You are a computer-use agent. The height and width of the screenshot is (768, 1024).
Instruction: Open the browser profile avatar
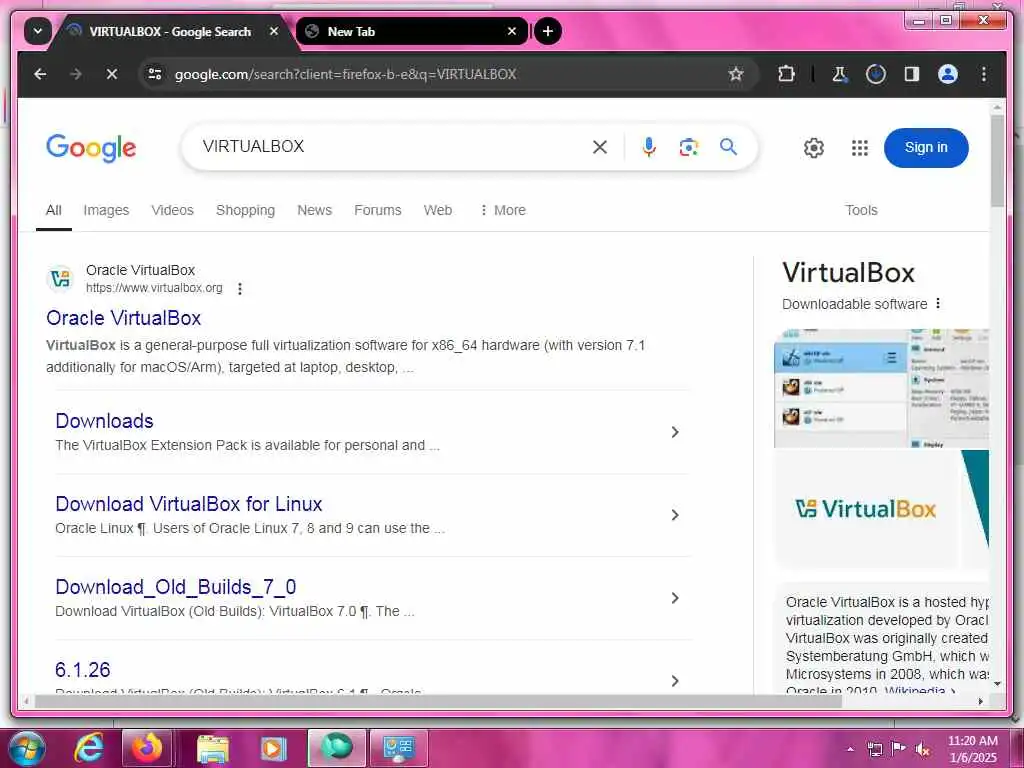click(948, 74)
